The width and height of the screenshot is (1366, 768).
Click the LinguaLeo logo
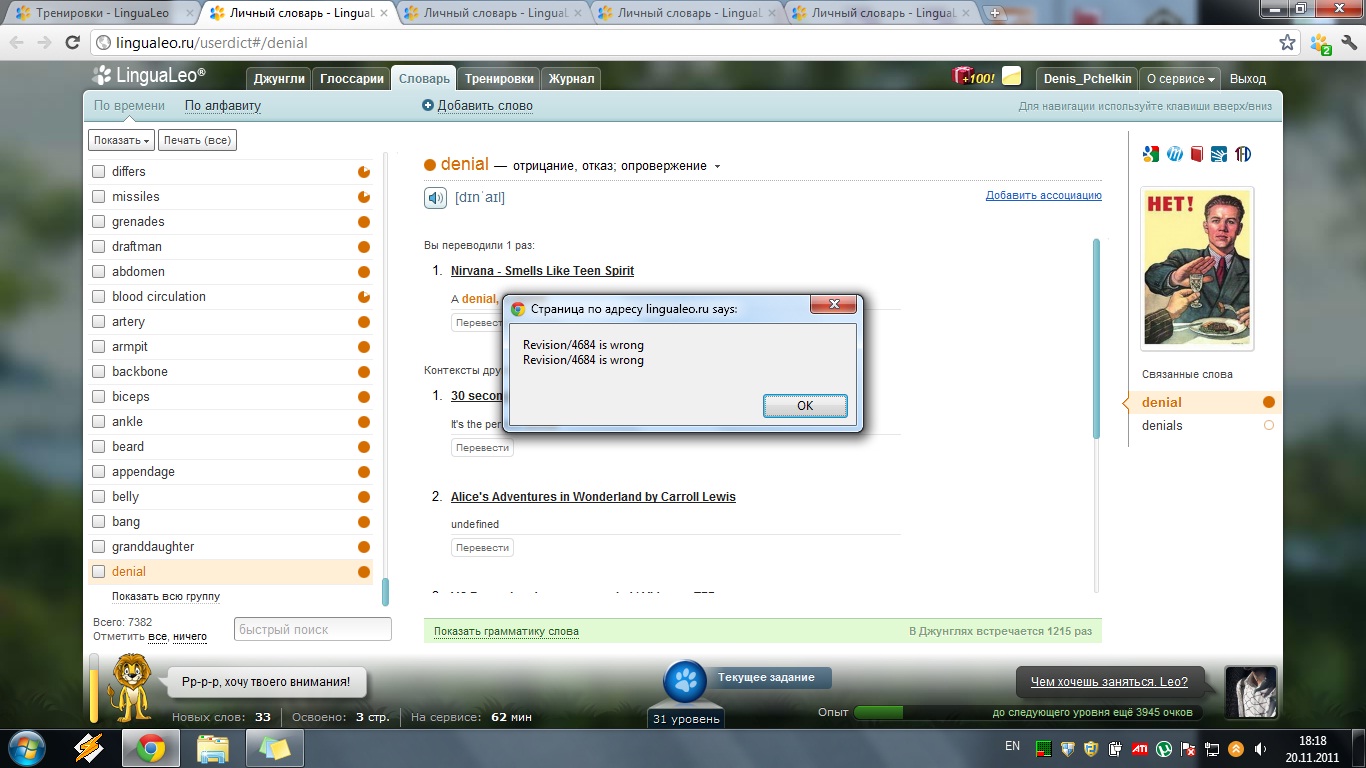pyautogui.click(x=149, y=76)
